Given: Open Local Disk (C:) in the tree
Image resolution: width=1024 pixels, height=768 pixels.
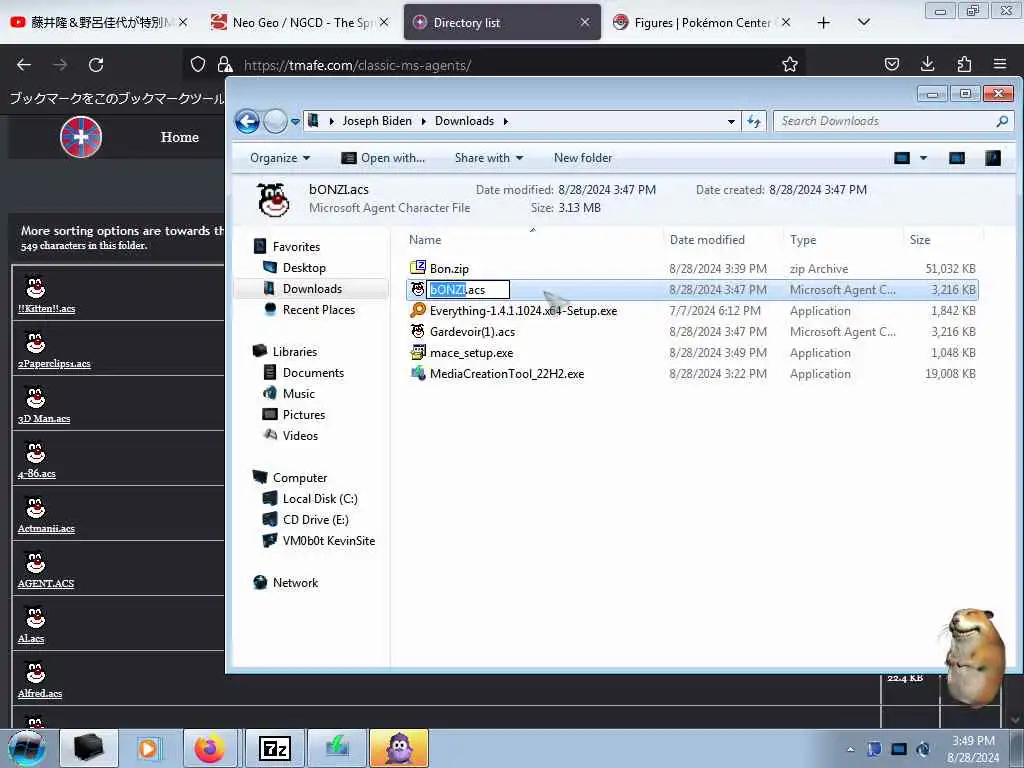Looking at the screenshot, I should click(x=319, y=498).
